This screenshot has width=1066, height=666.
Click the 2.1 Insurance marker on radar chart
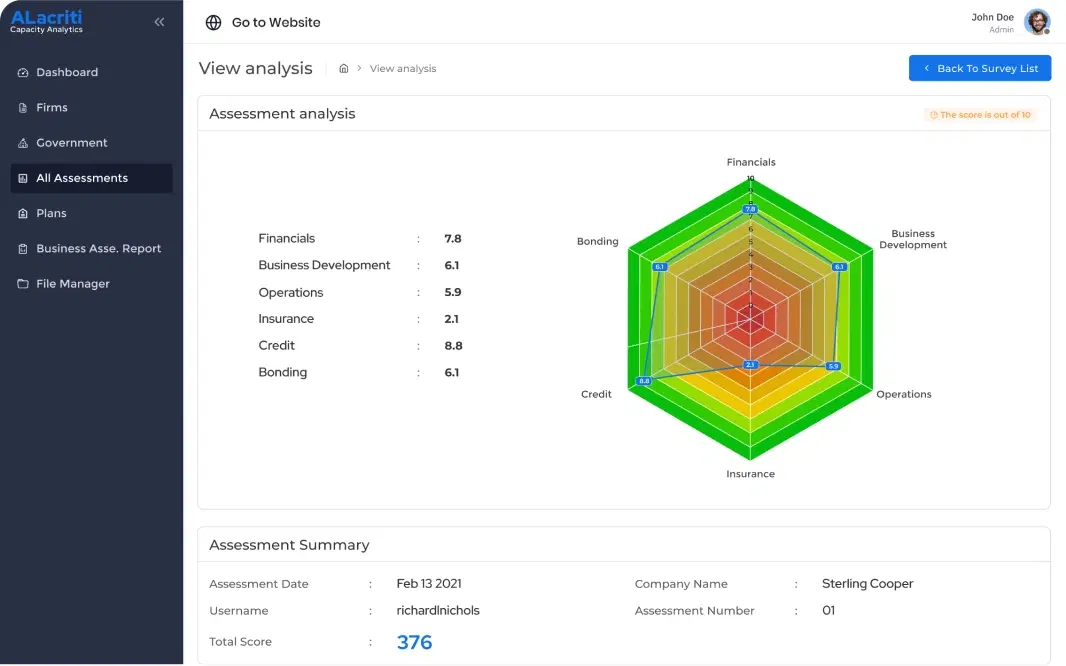coord(750,365)
